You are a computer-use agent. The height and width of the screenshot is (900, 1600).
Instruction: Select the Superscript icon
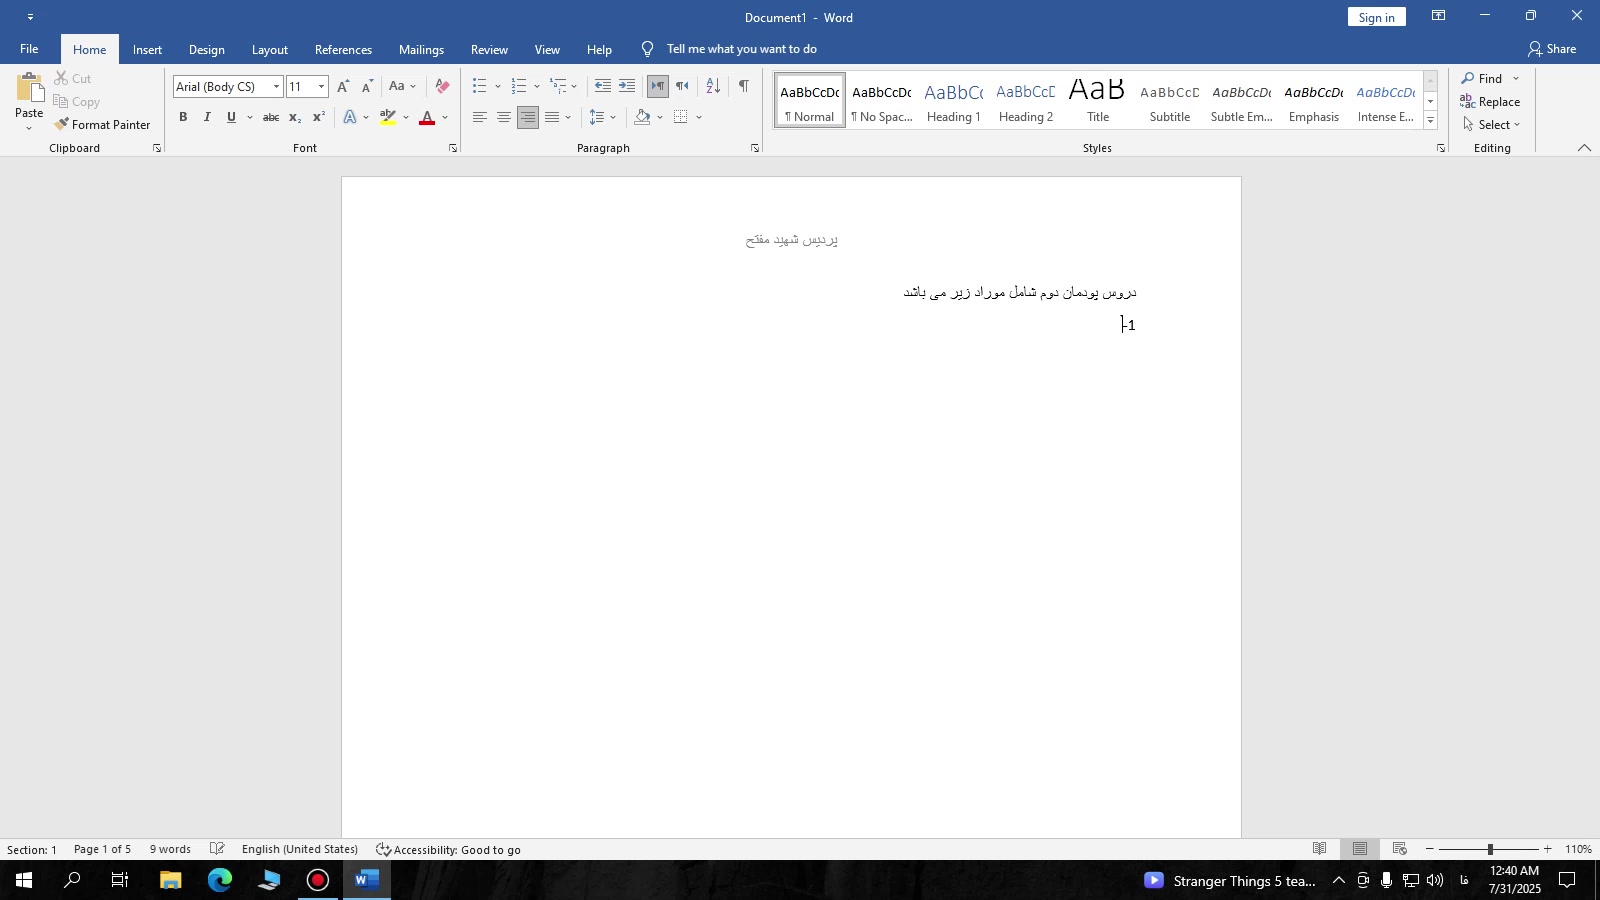click(318, 118)
